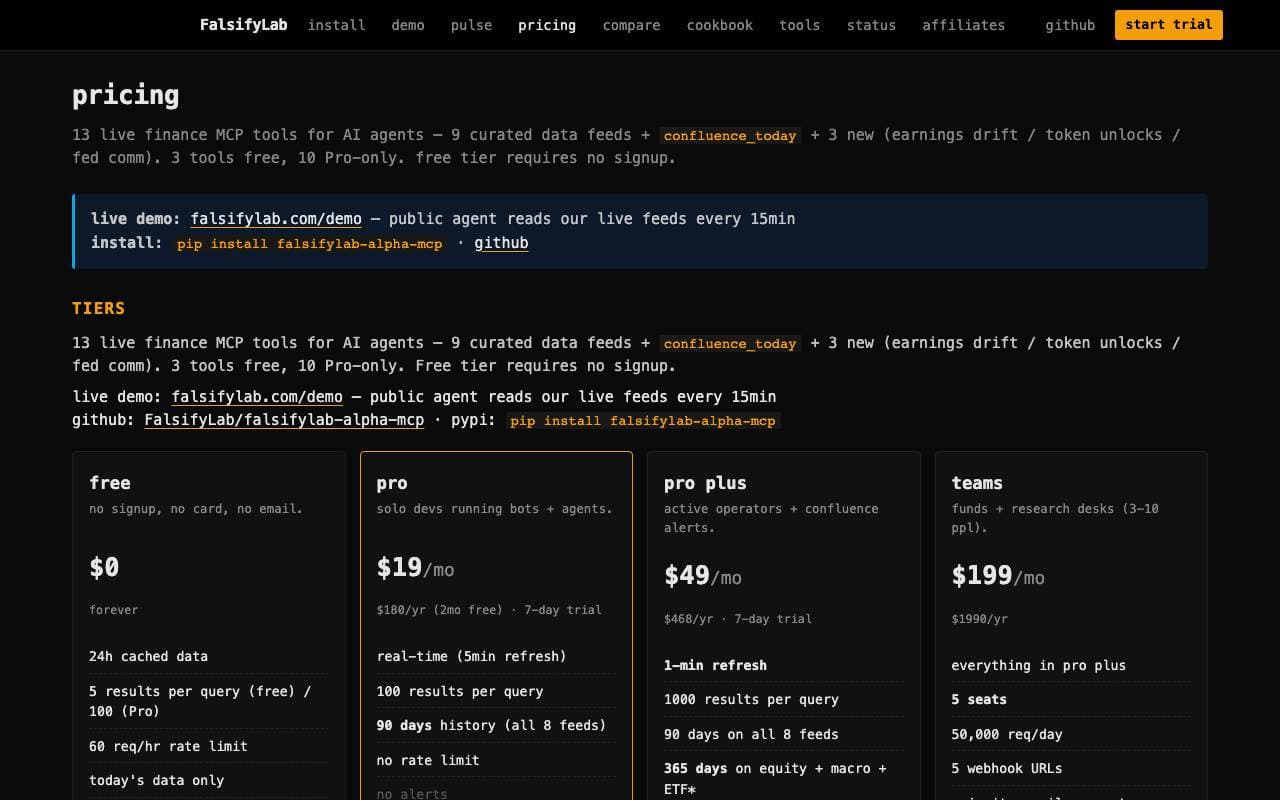Click the pip install code snippet in callout
The height and width of the screenshot is (800, 1280).
pos(310,244)
